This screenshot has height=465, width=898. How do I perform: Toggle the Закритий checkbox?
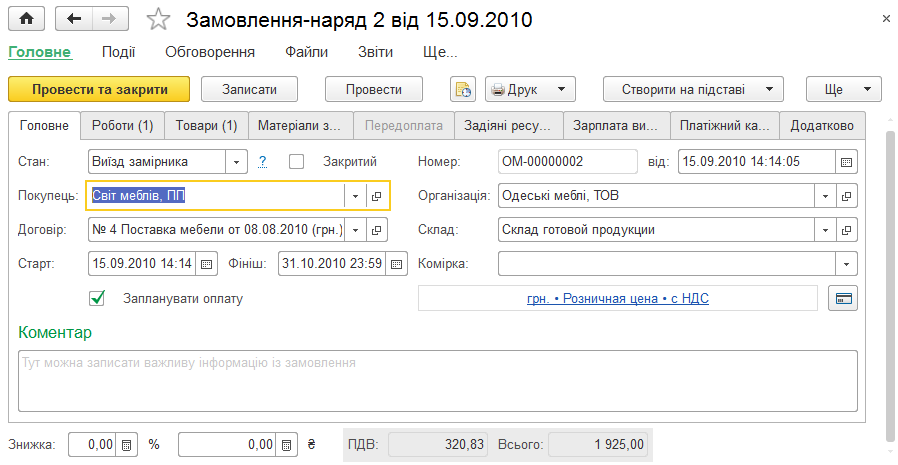tap(296, 161)
